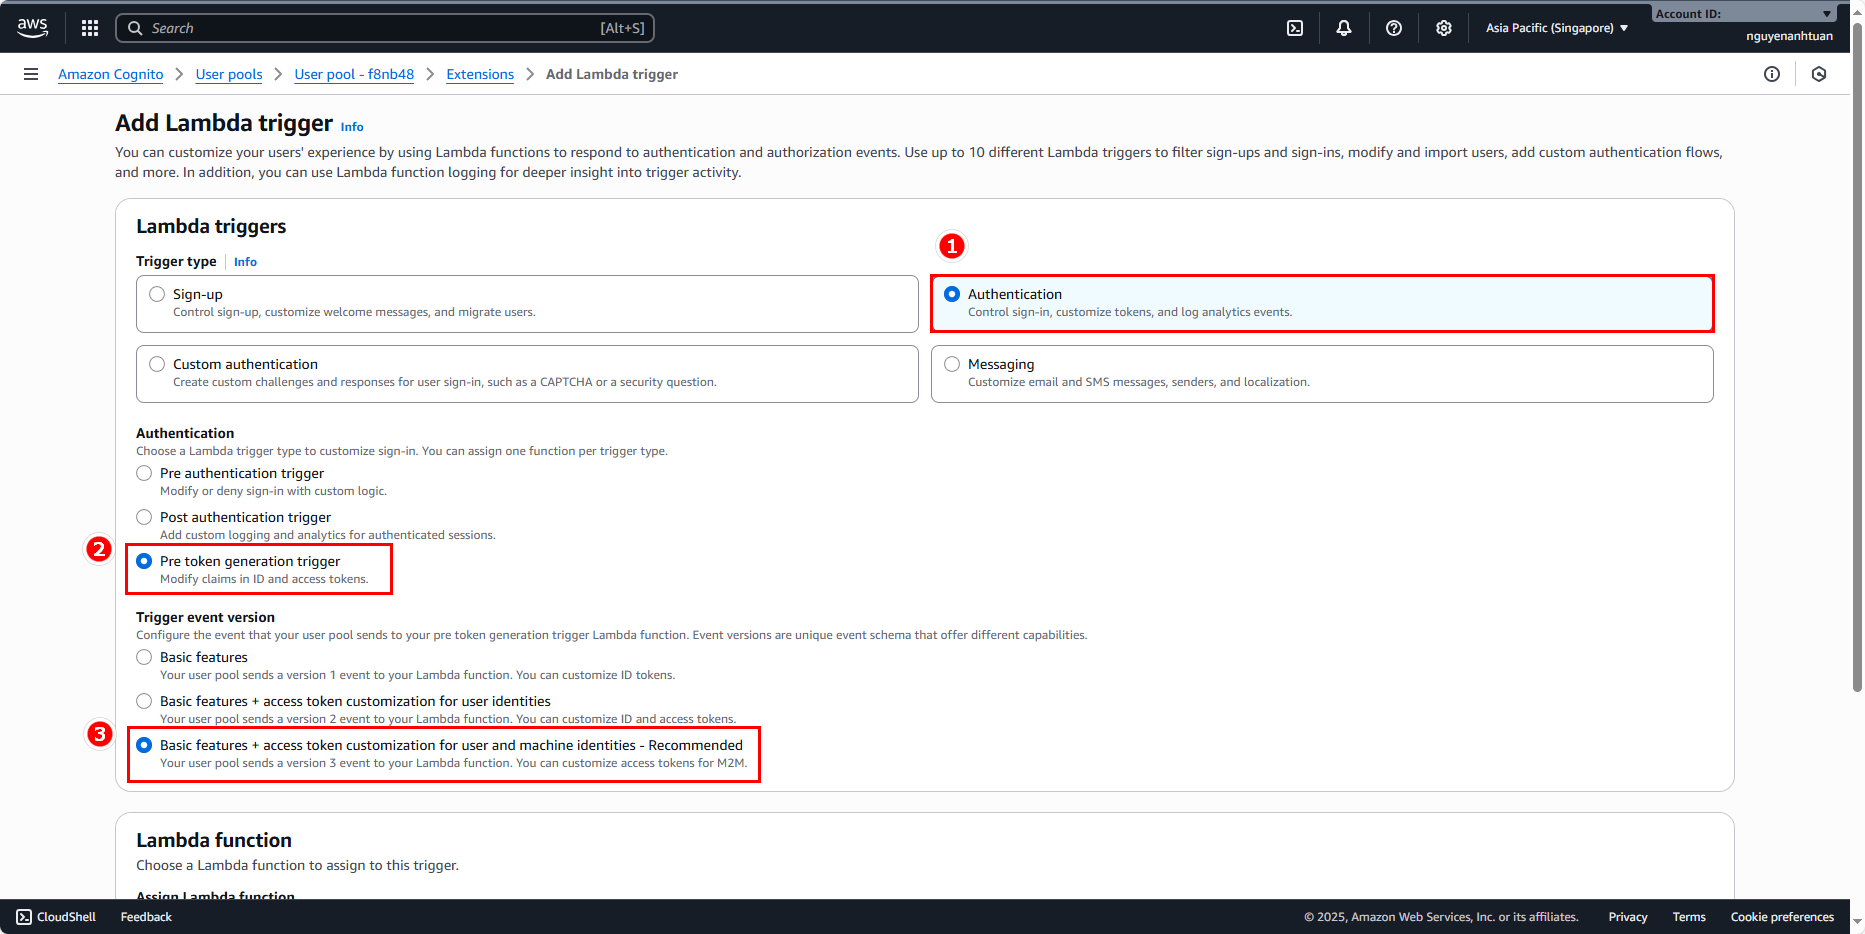Image resolution: width=1865 pixels, height=934 pixels.
Task: Launch CloudShell from the top bar icon
Action: [1295, 28]
